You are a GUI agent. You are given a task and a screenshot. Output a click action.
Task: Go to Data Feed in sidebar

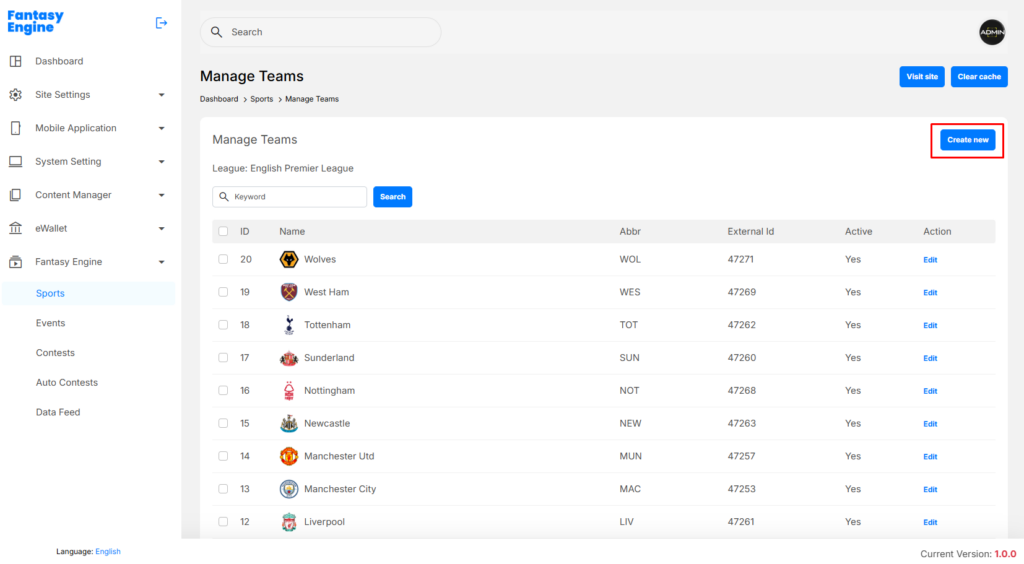[x=58, y=412]
